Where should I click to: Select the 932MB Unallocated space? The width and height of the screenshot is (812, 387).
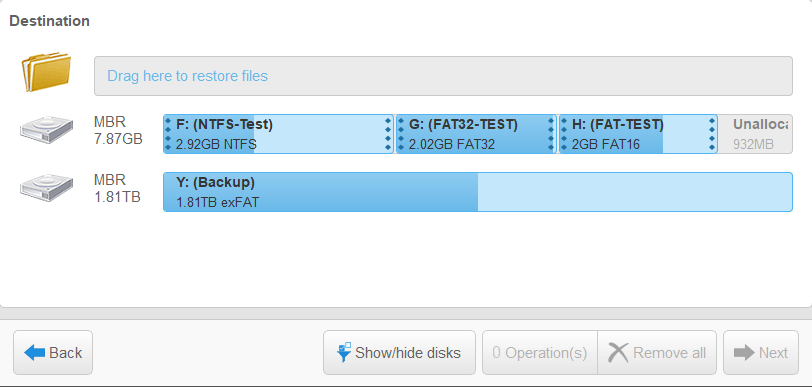[755, 134]
